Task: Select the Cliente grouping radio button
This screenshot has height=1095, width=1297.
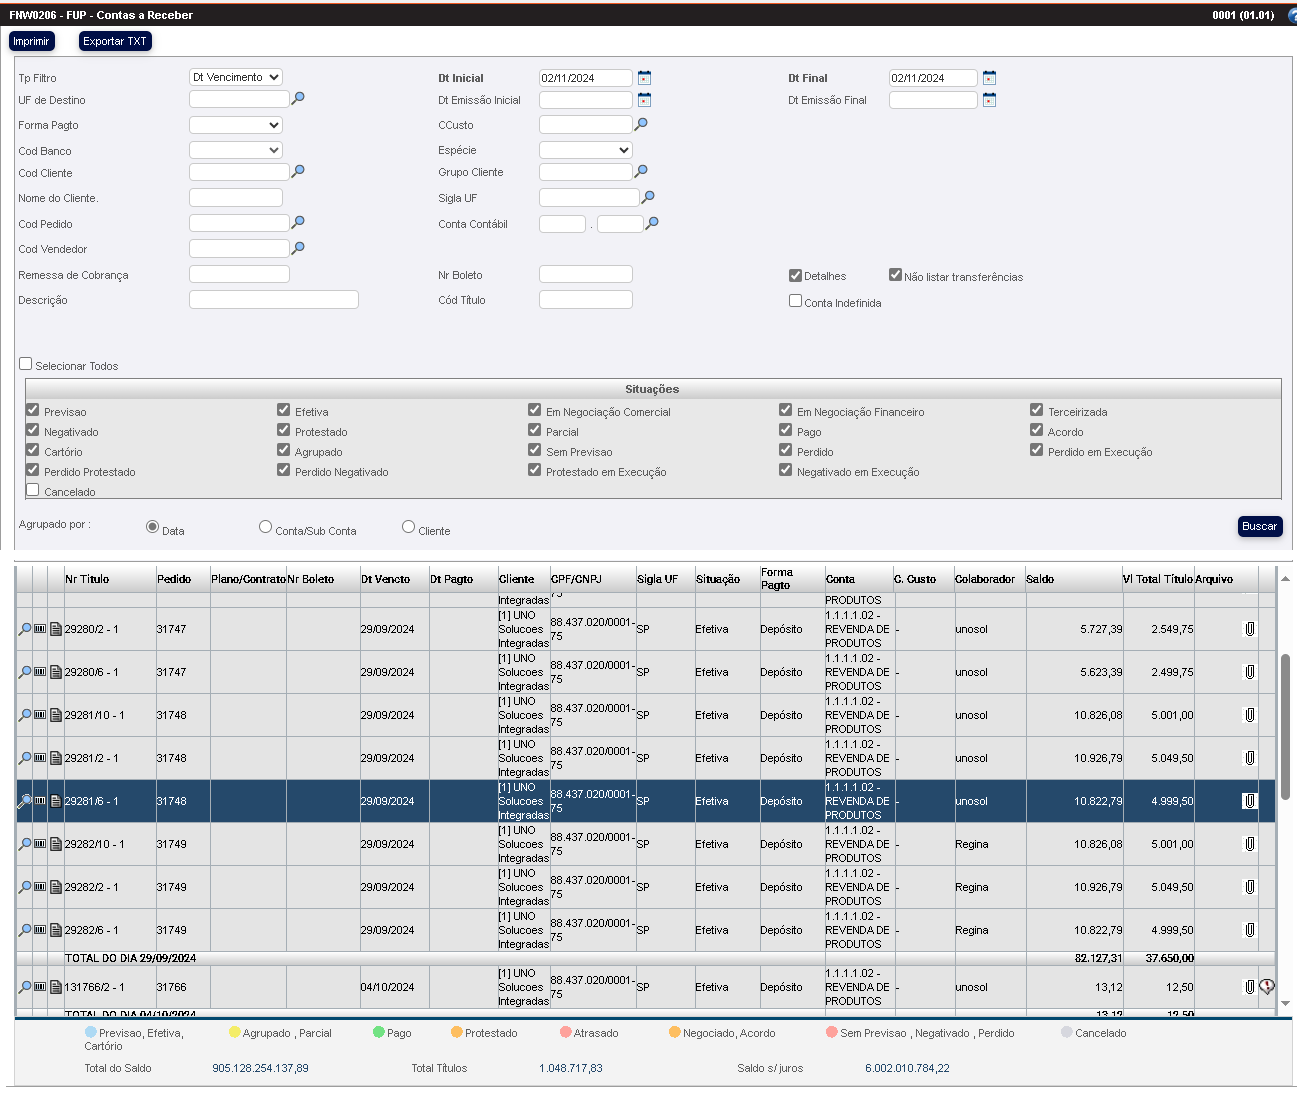Action: [x=408, y=527]
